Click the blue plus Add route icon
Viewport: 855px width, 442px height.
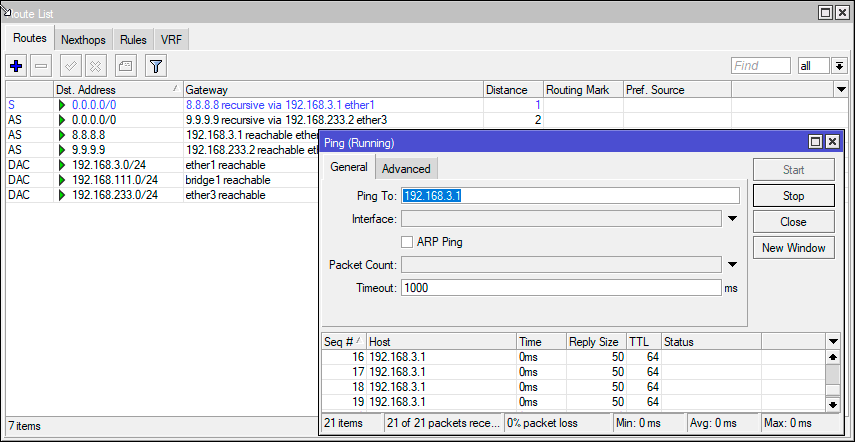[16, 66]
